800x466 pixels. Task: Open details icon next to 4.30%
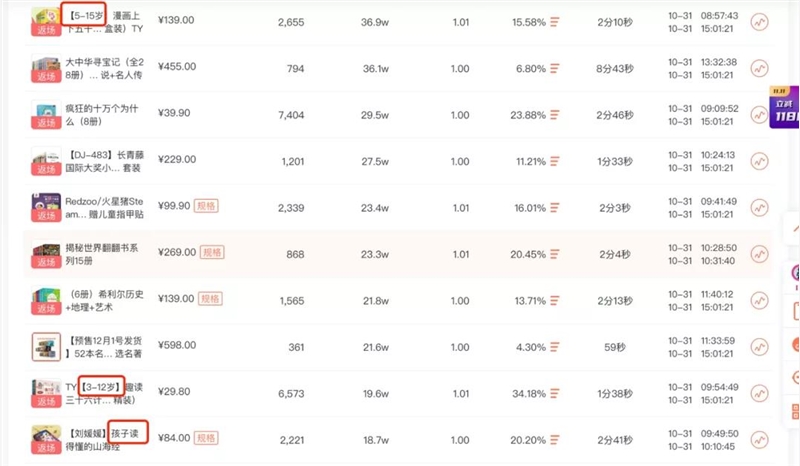555,347
